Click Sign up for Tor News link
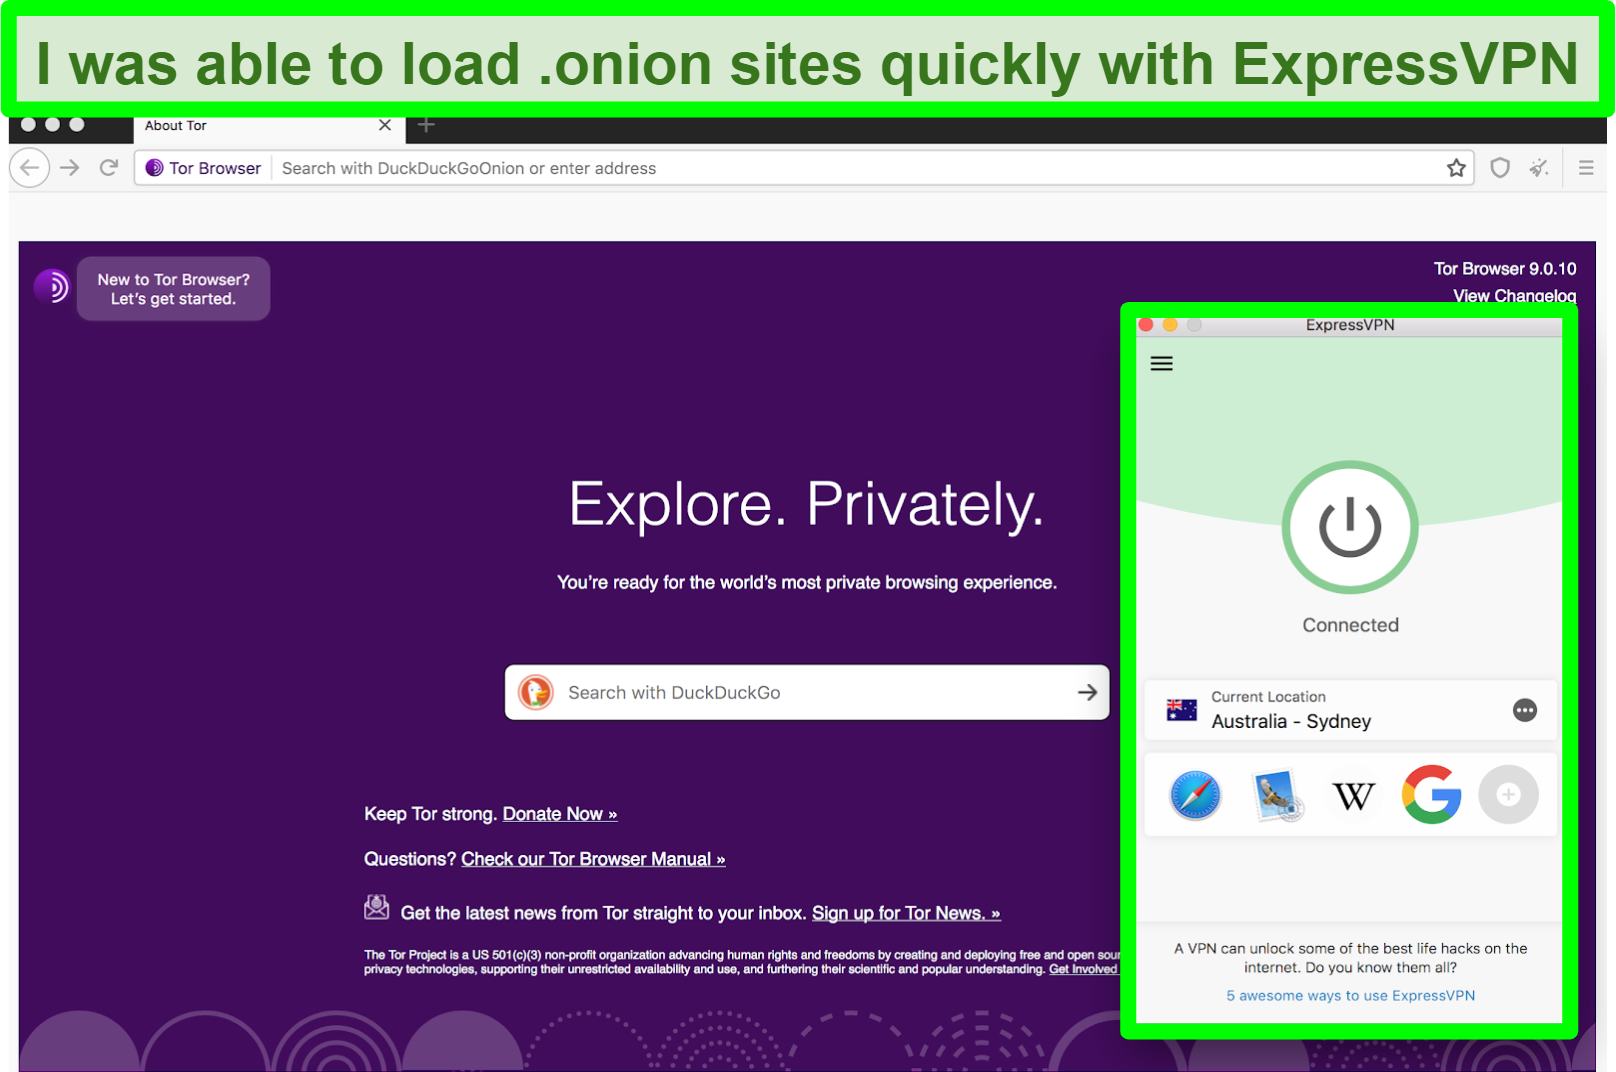 point(906,913)
